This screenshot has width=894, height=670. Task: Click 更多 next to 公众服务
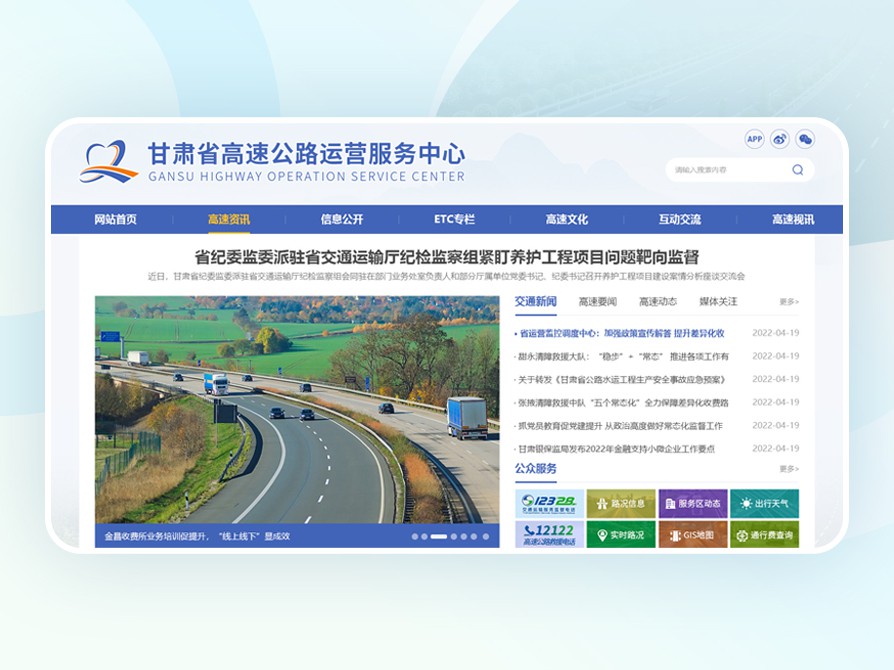pyautogui.click(x=789, y=469)
